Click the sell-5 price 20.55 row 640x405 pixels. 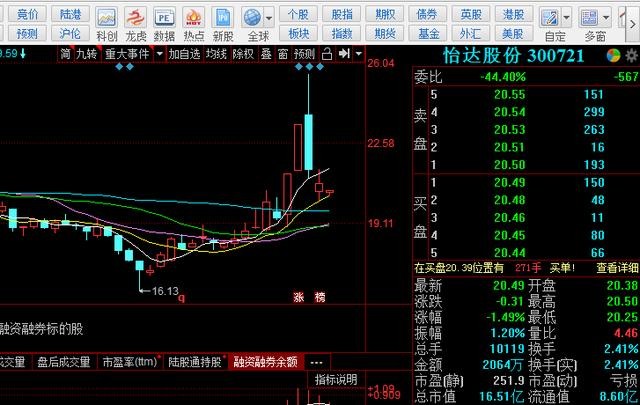point(534,95)
